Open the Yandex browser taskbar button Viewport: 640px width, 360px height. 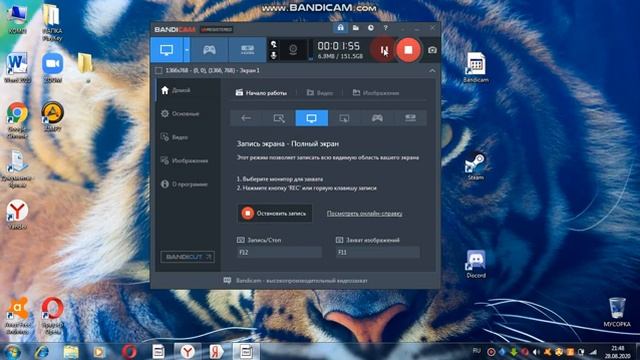coord(187,351)
